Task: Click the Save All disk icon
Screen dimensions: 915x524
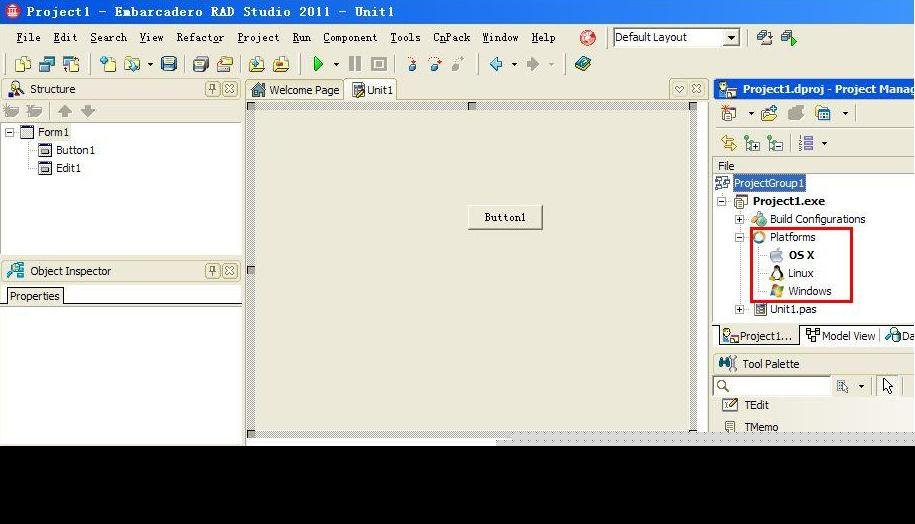Action: pos(169,64)
